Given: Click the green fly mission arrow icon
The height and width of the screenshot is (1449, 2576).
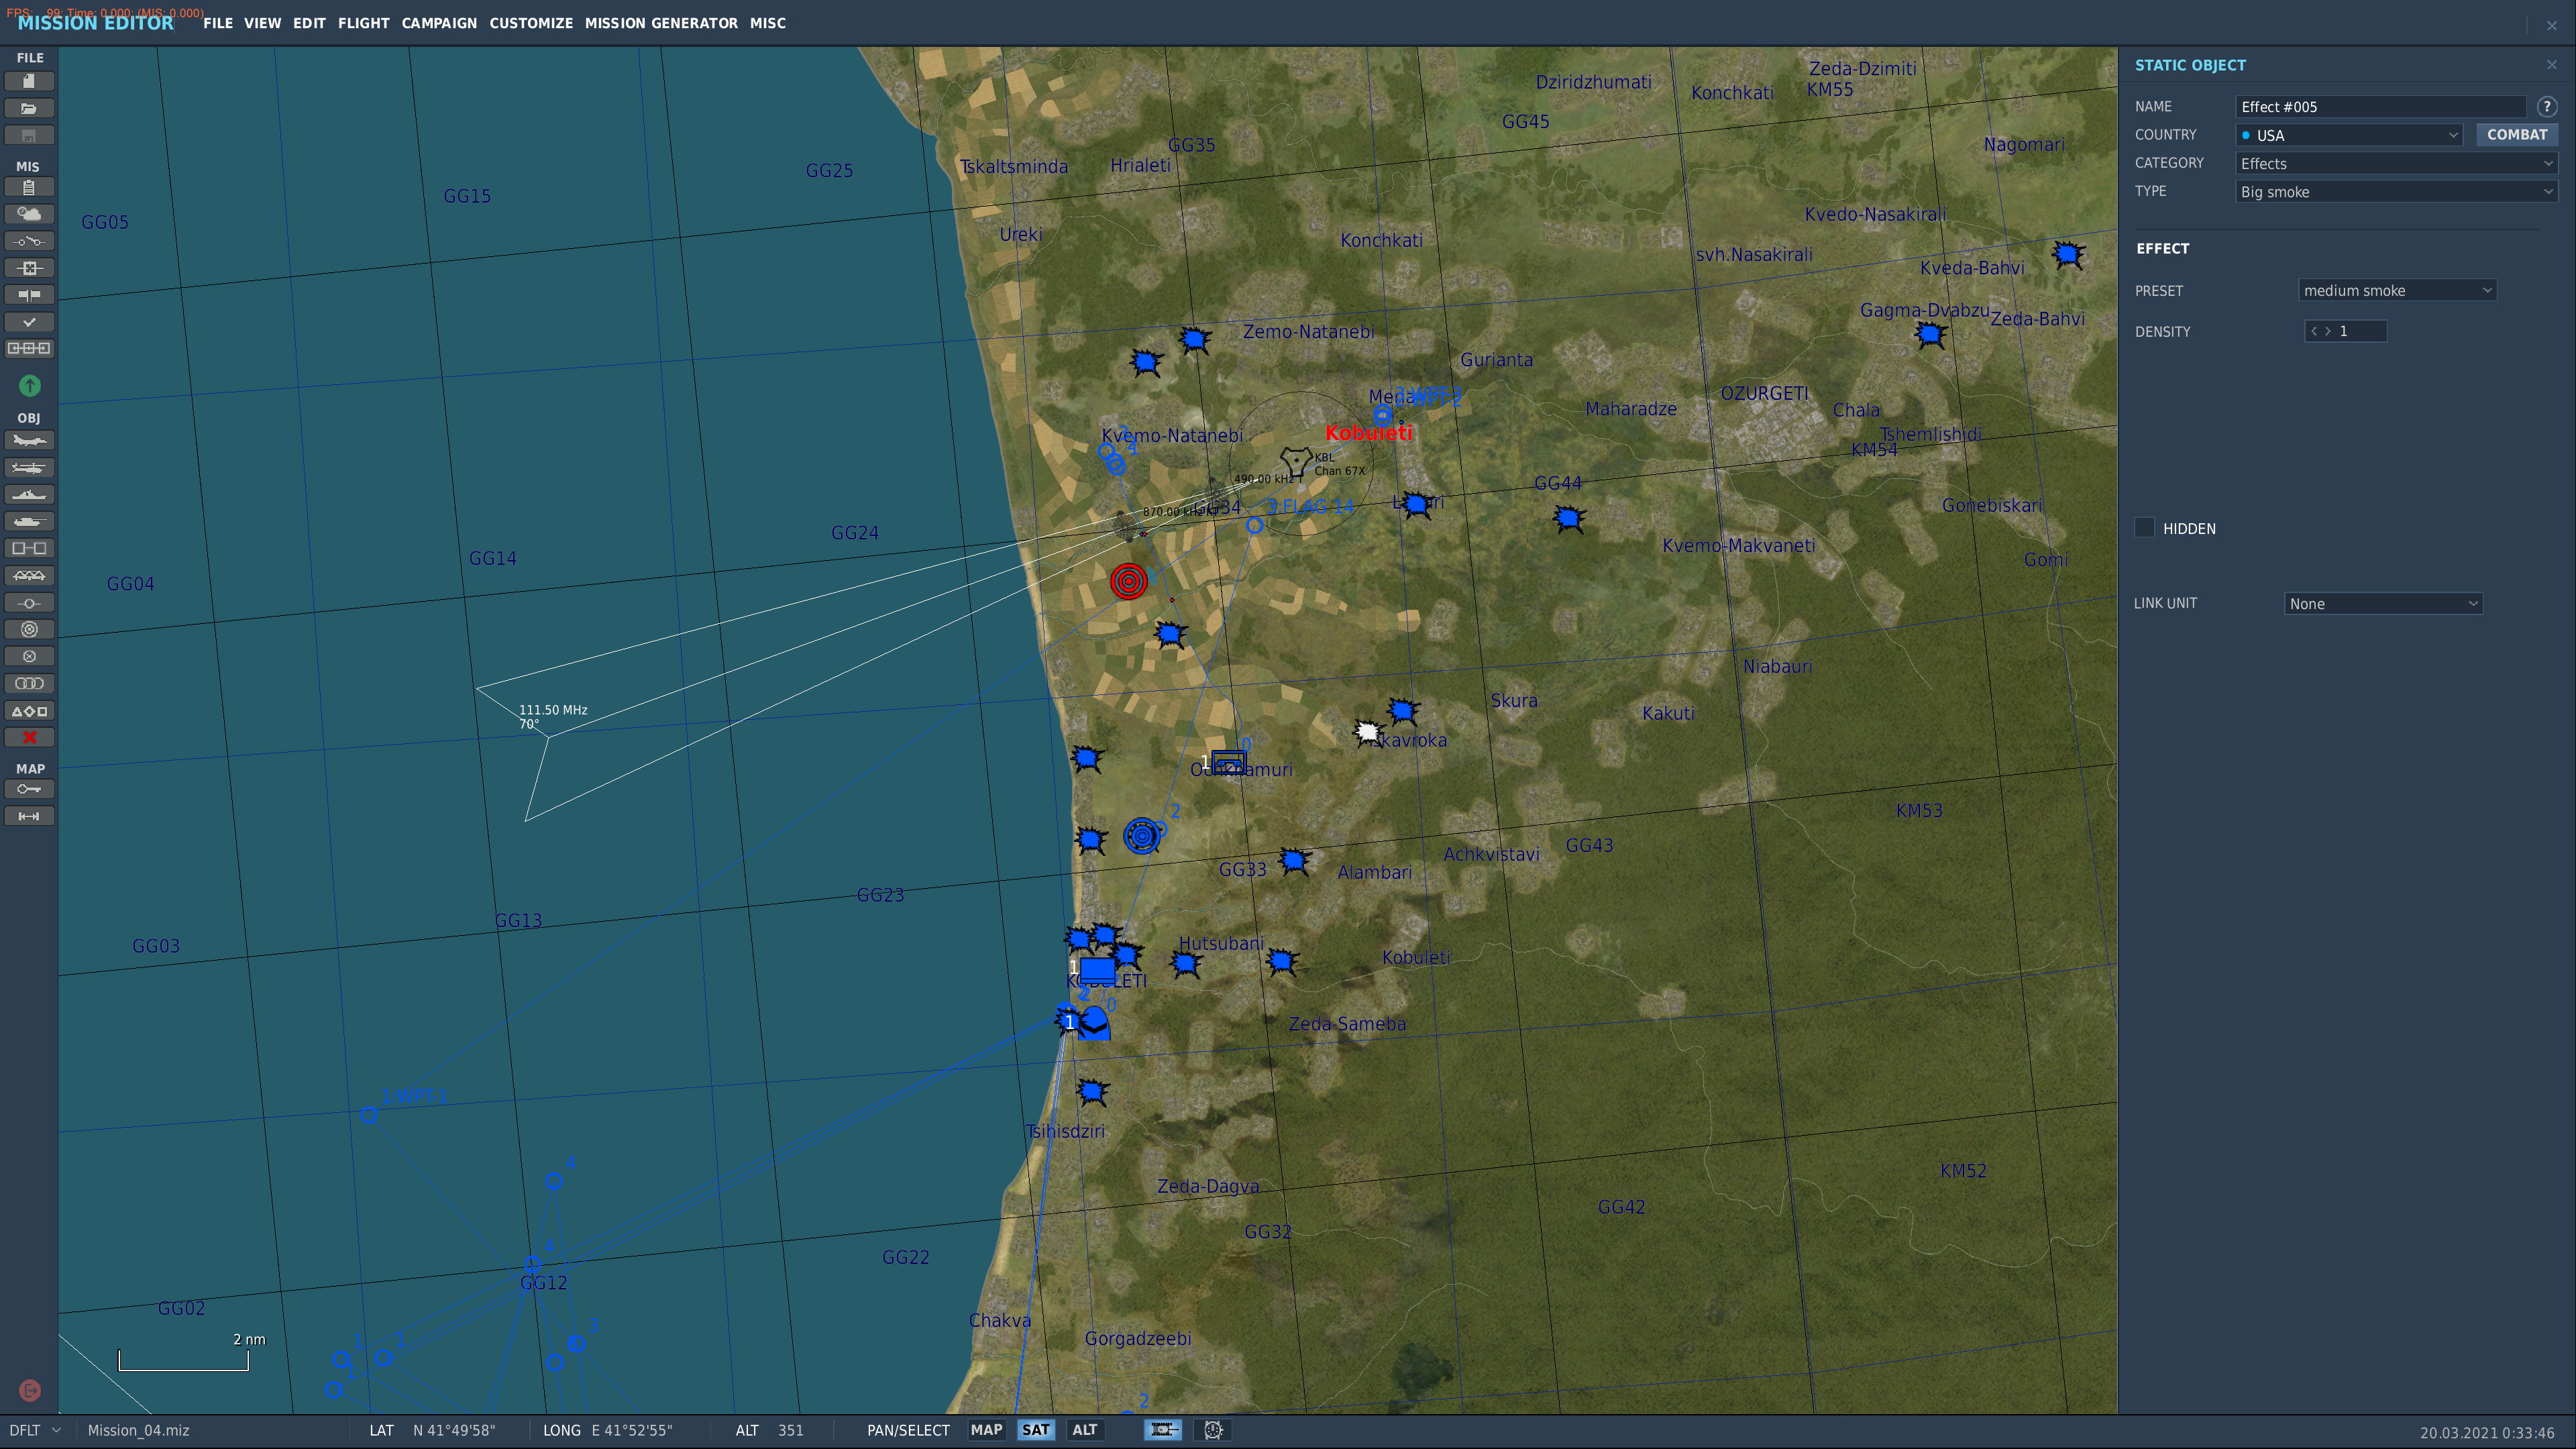Looking at the screenshot, I should click(x=29, y=385).
